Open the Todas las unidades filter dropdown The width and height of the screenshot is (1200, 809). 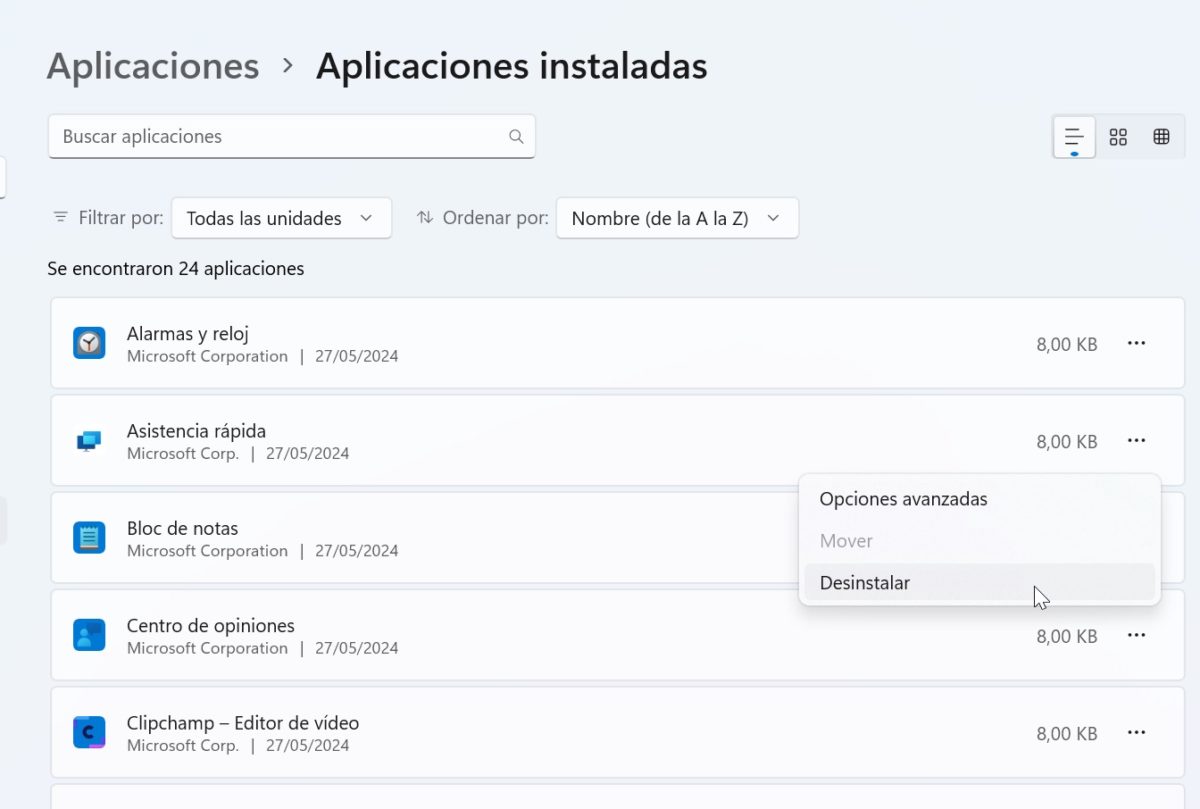281,218
